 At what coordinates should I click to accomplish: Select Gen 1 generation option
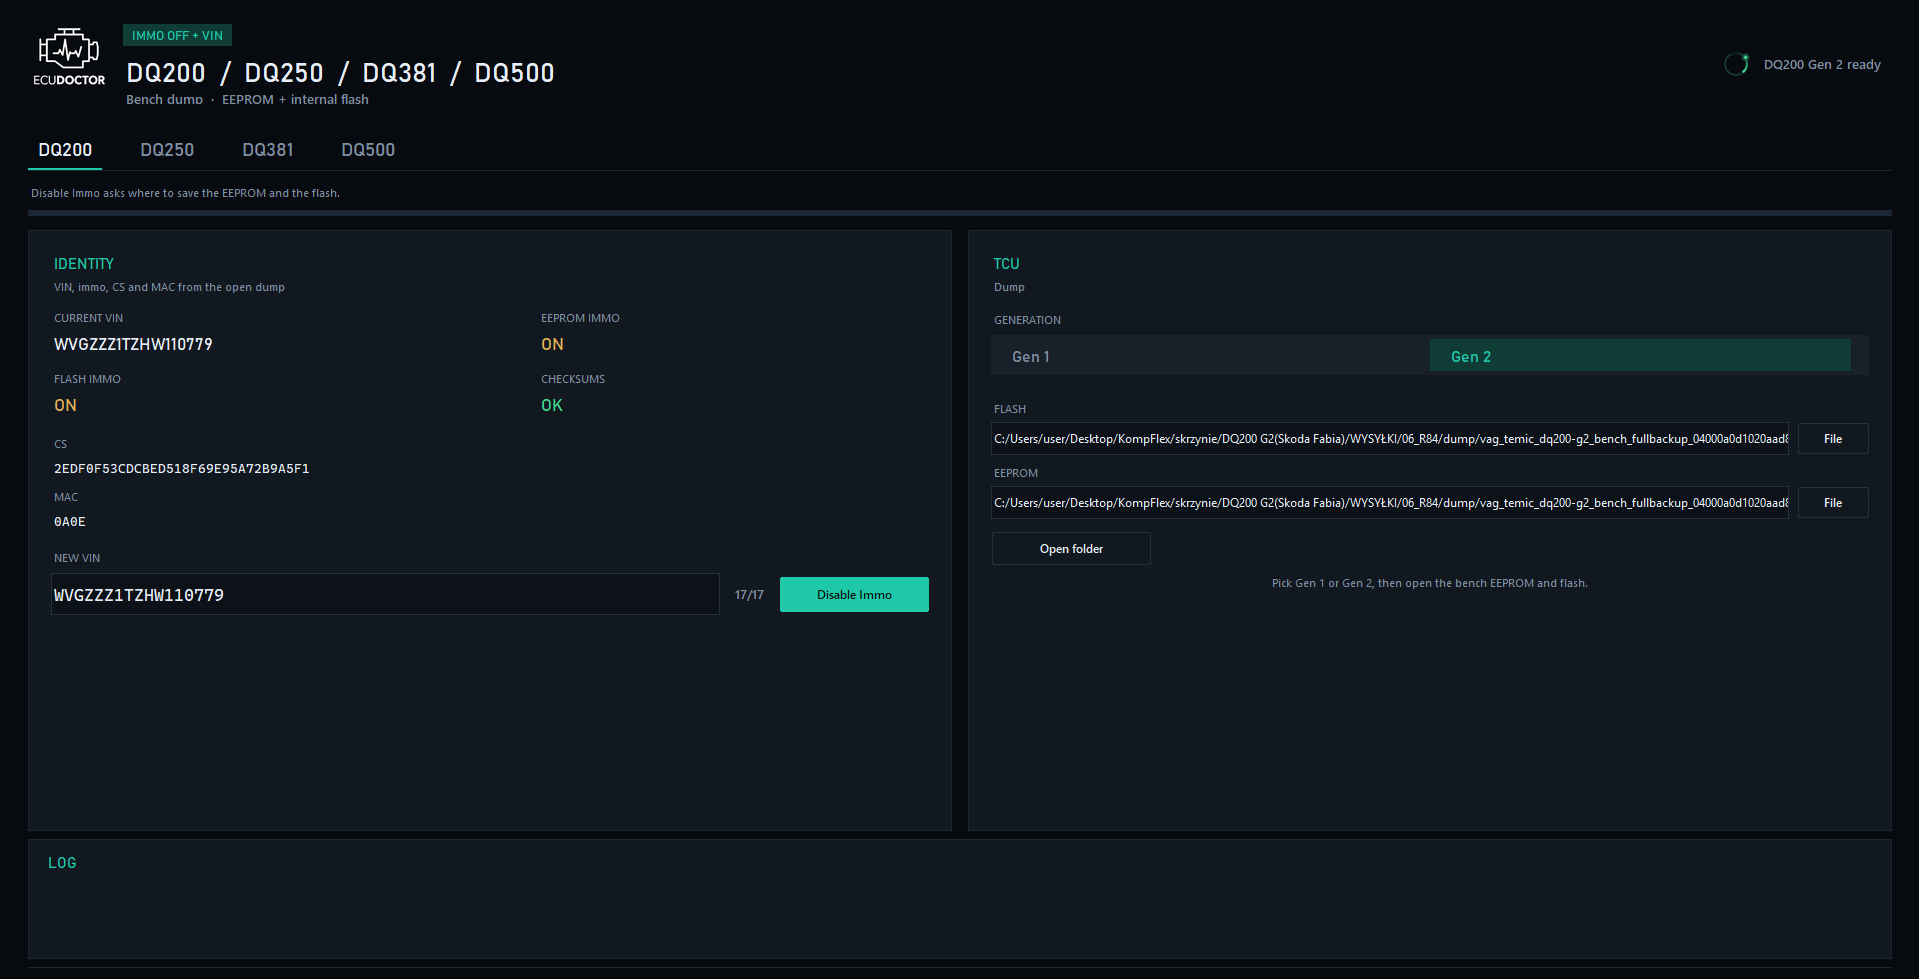coord(1210,356)
